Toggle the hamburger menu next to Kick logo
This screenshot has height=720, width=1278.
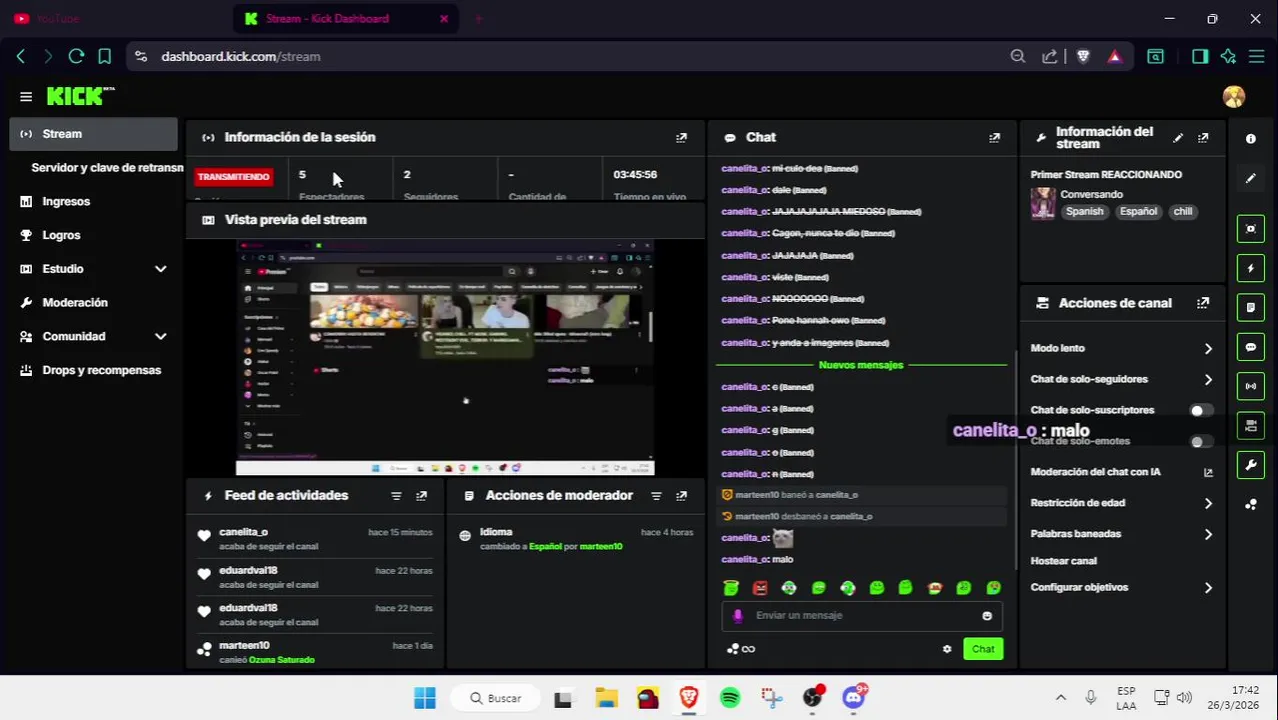point(26,97)
